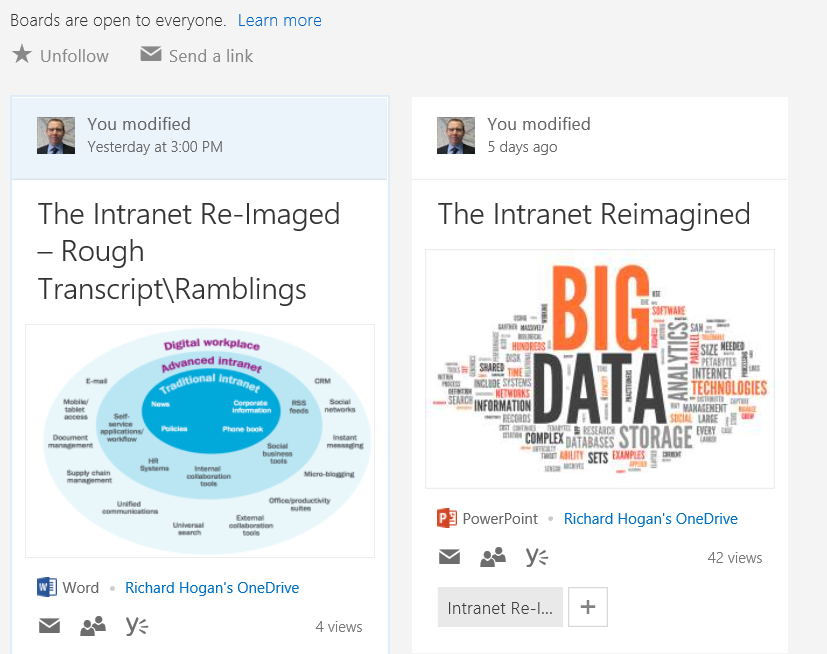Open the Learn more link about boards
Screen dimensions: 827x654
(x=280, y=20)
